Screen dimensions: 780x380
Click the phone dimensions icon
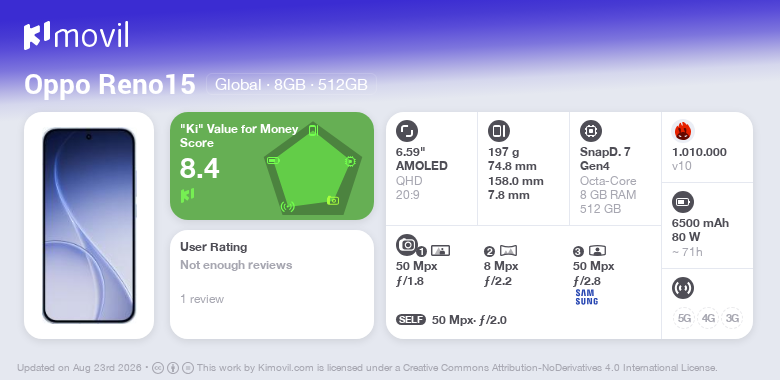(499, 131)
